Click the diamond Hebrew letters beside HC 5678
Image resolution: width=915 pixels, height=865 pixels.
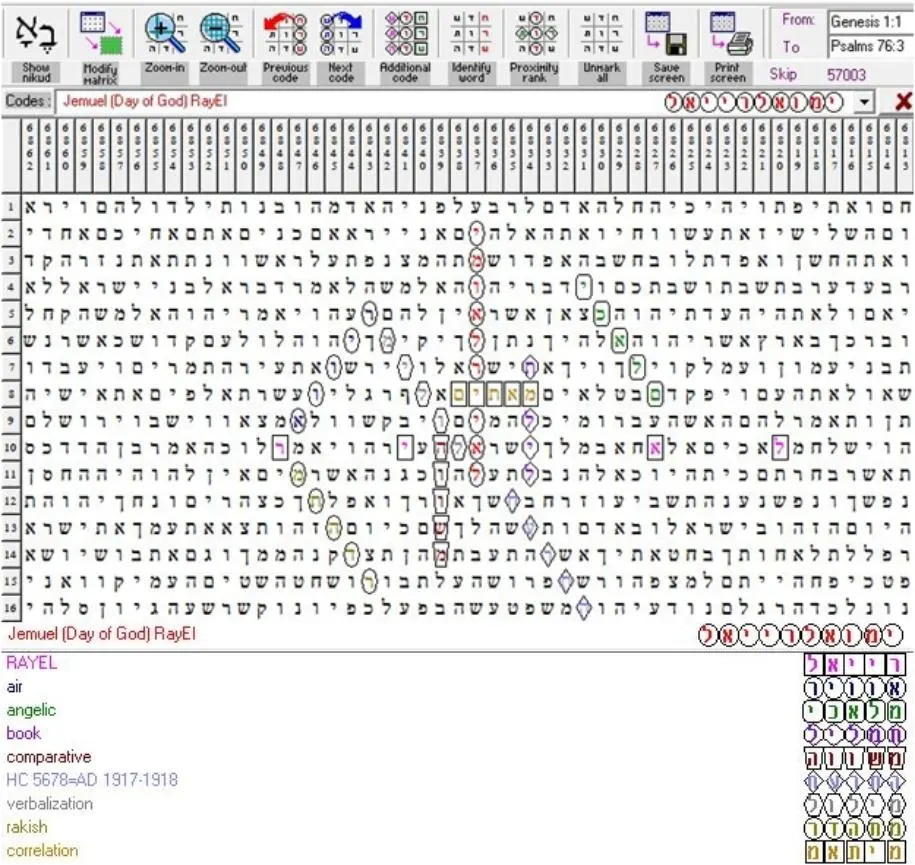tap(855, 782)
